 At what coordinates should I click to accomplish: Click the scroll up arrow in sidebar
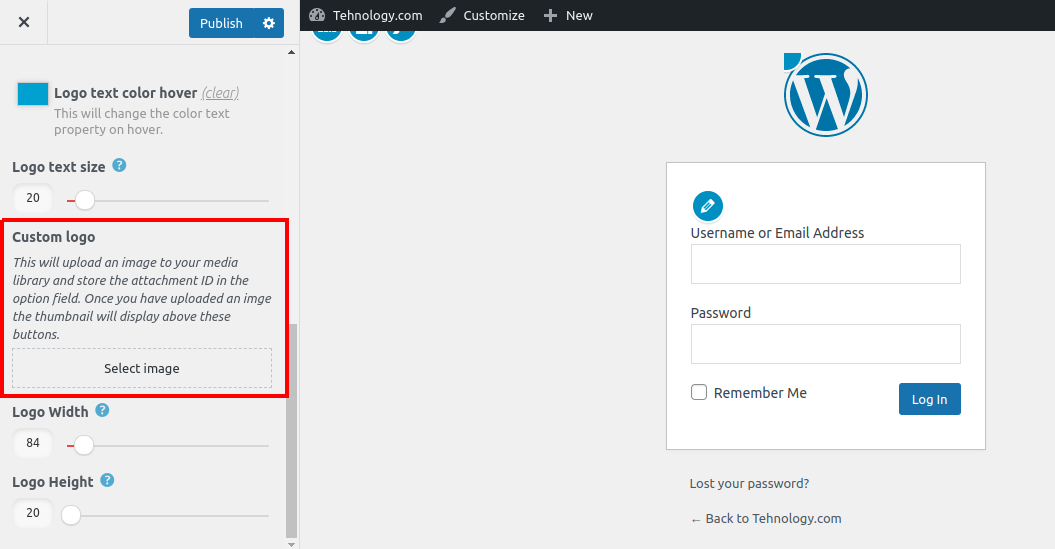[291, 52]
